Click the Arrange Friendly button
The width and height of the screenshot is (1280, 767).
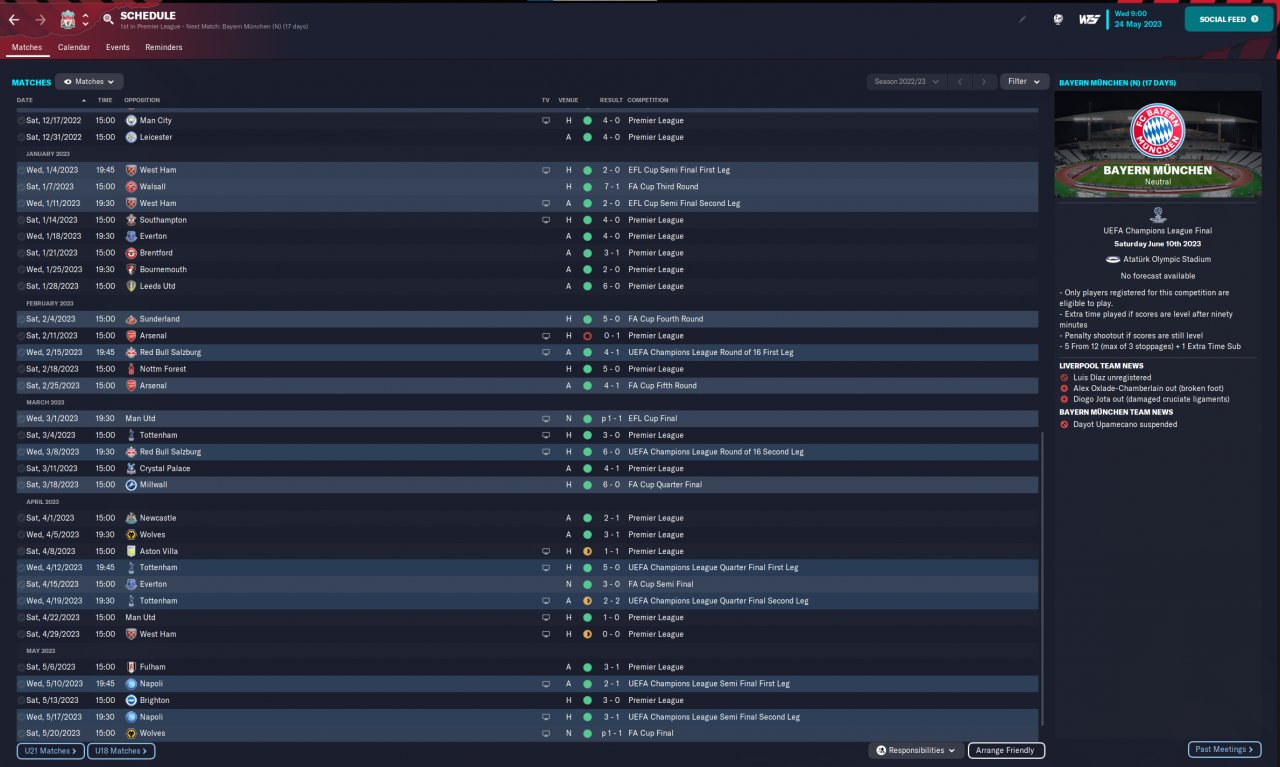(1007, 750)
